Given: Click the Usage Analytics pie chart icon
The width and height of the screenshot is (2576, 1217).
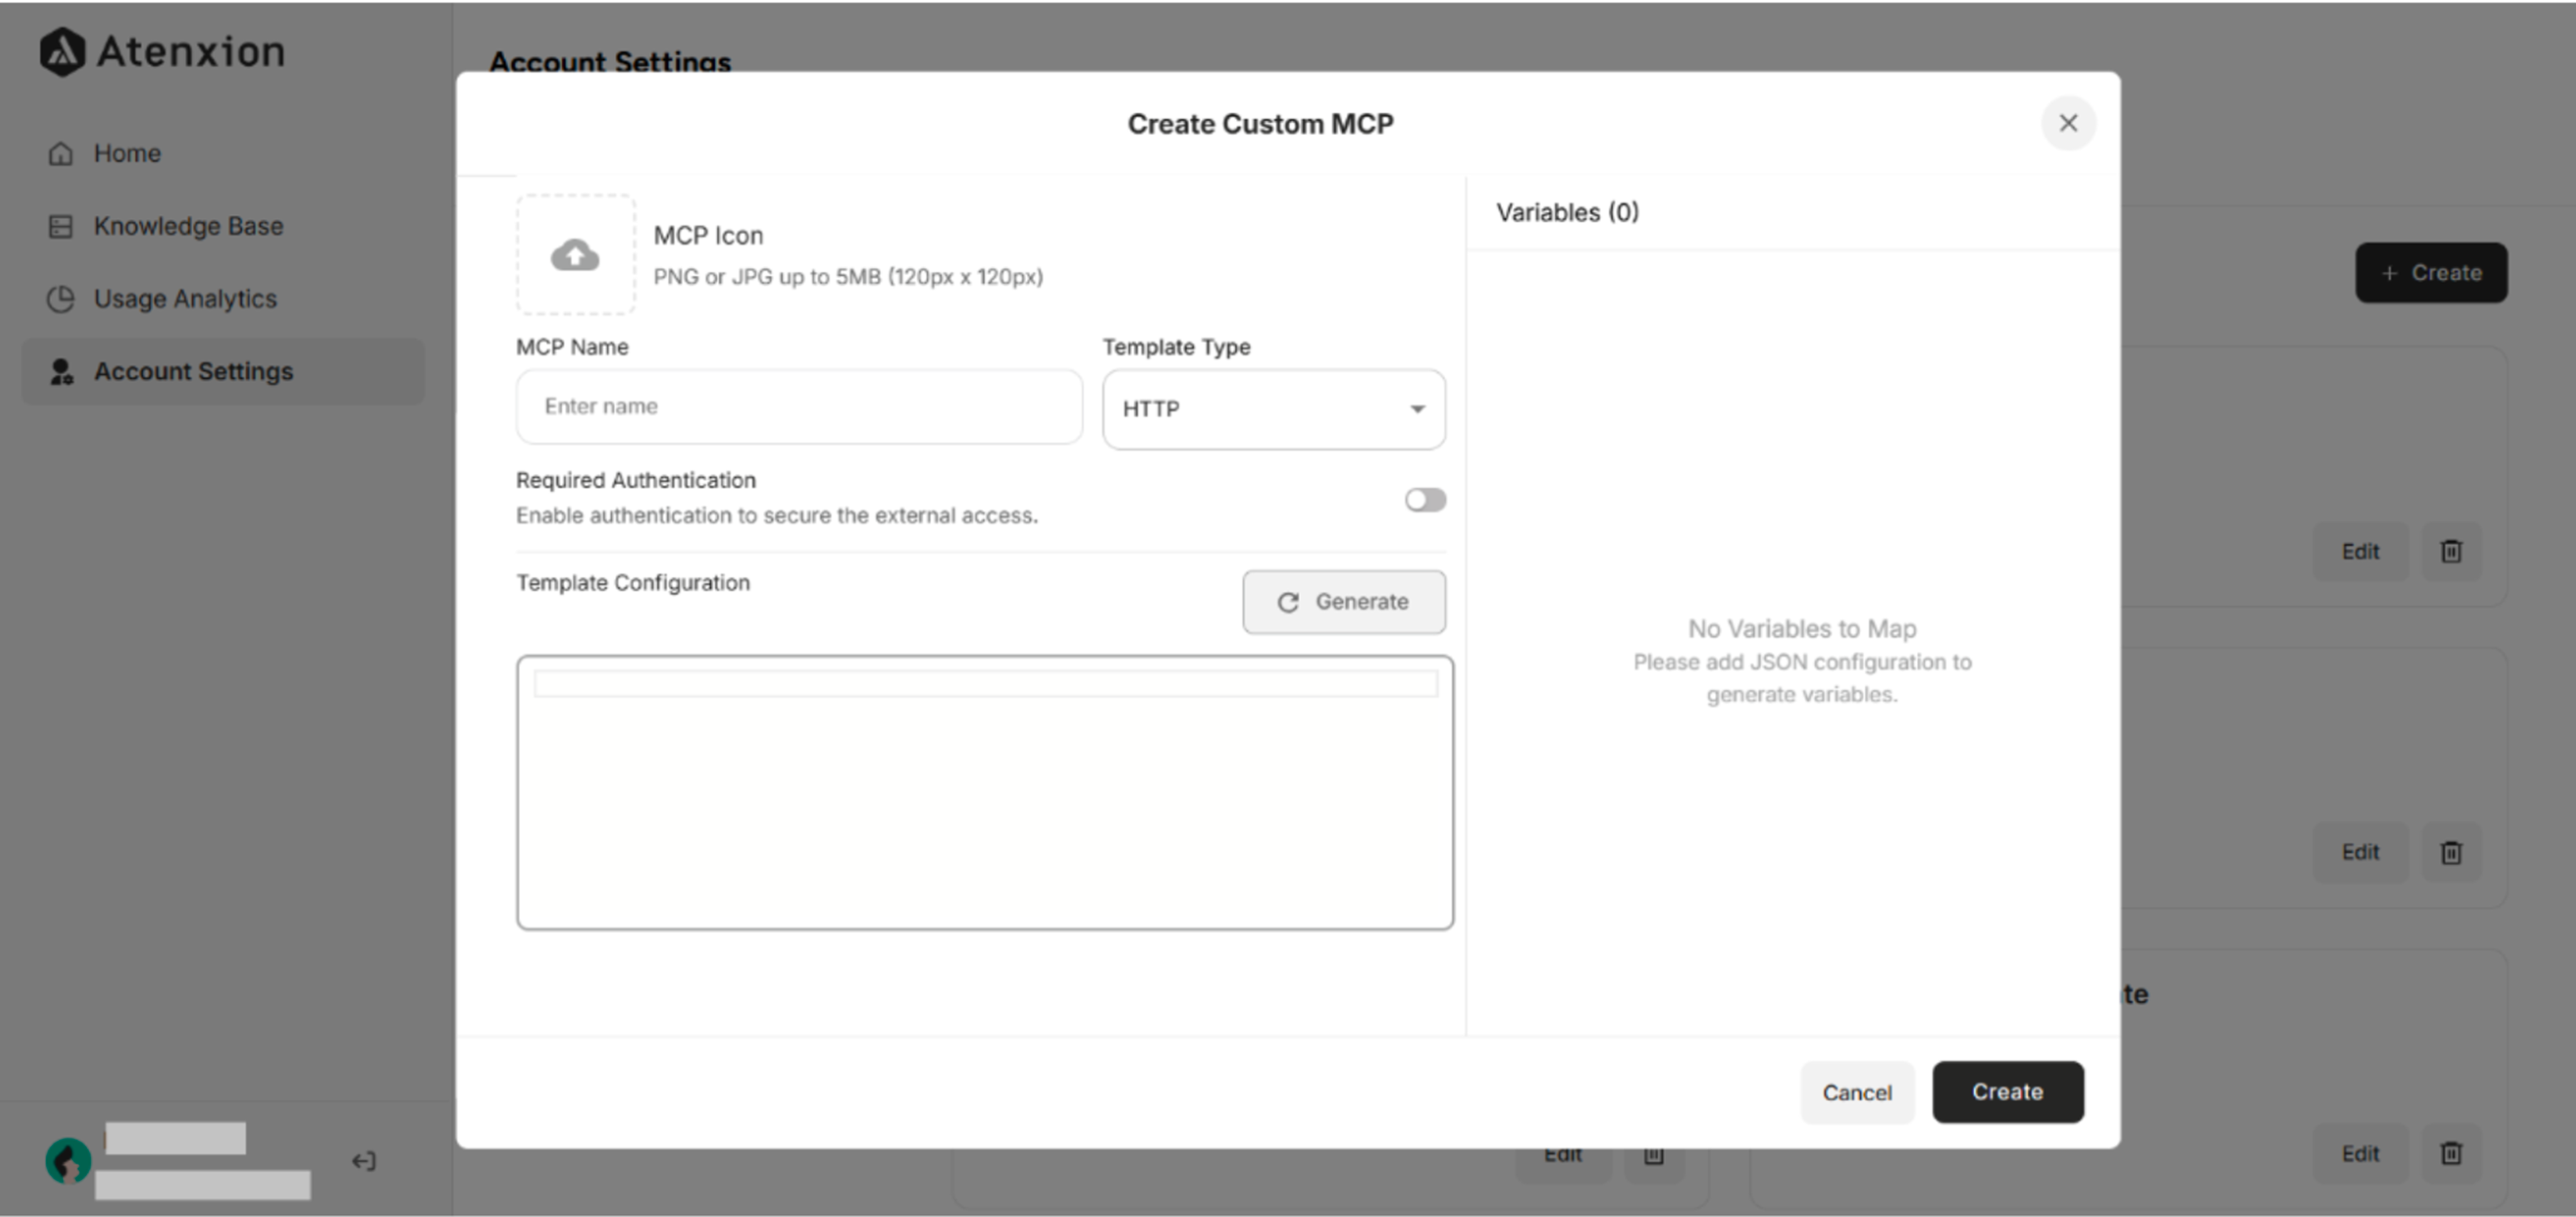Looking at the screenshot, I should (60, 298).
